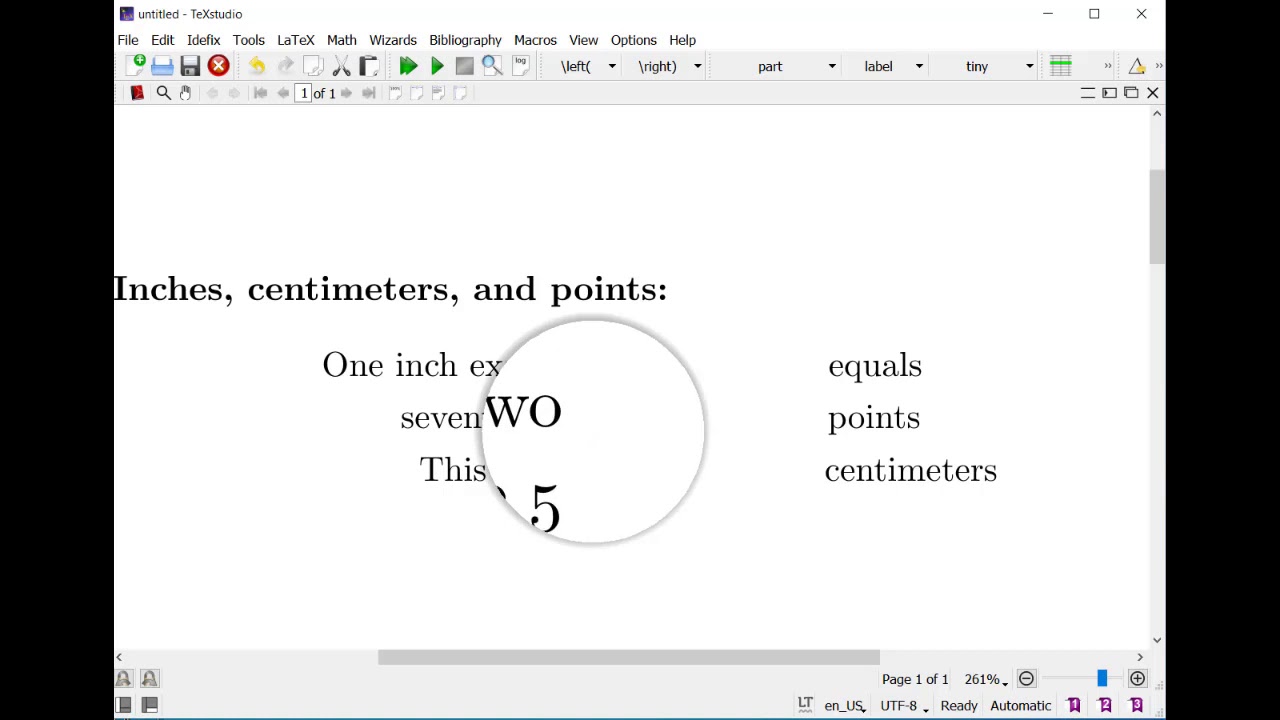Toggle the LanguageTool LT status icon
Screen dimensions: 1280x720
[805, 705]
